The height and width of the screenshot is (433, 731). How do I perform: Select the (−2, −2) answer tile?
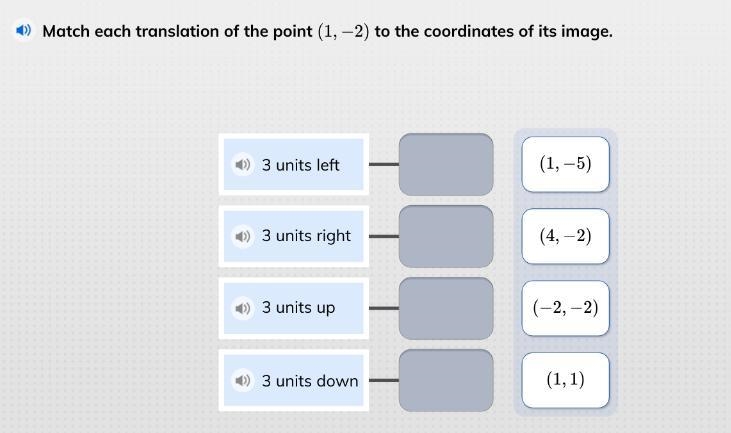565,308
